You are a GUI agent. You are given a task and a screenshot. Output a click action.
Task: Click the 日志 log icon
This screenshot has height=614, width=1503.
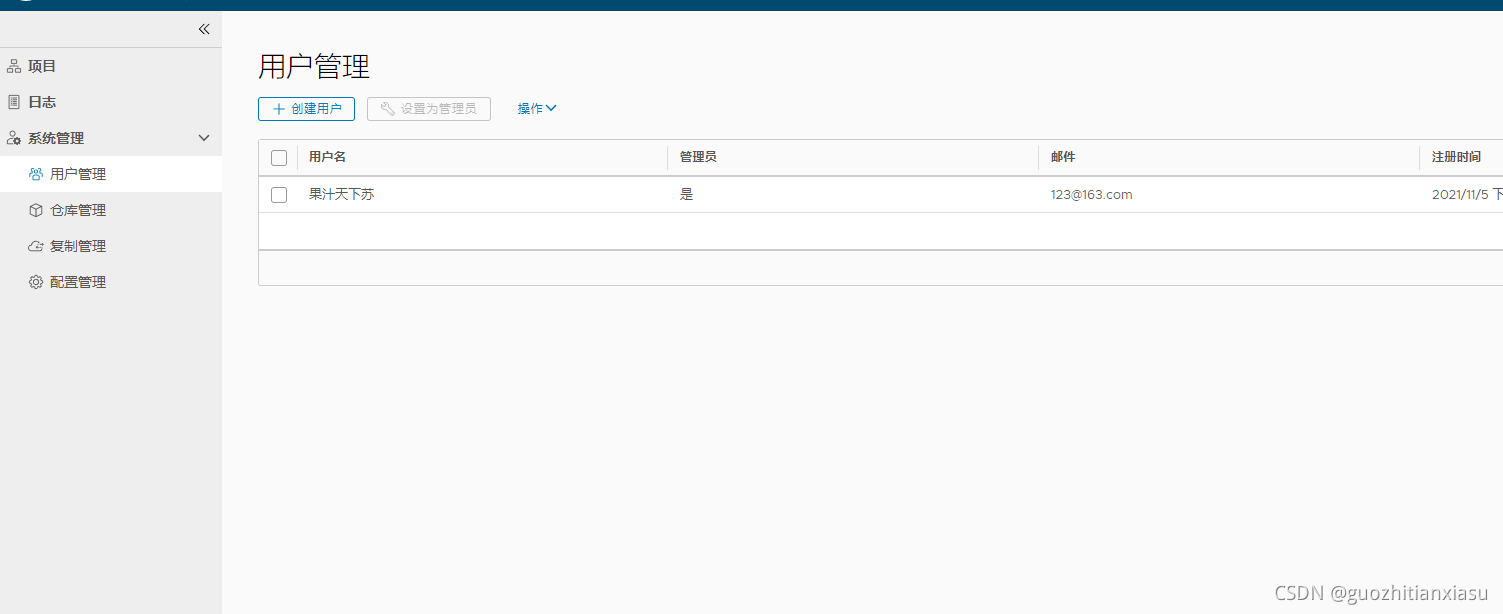click(14, 102)
